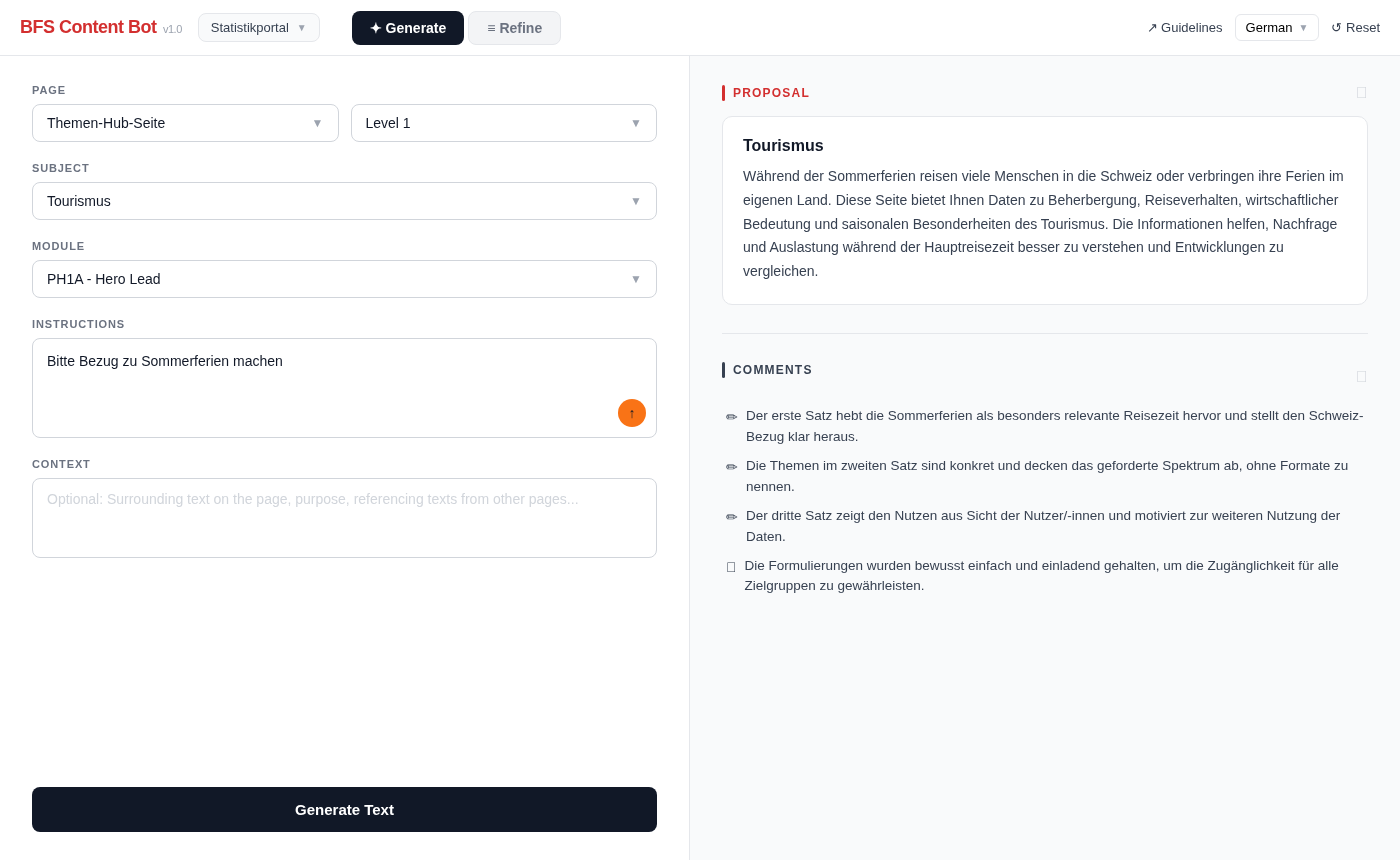The height and width of the screenshot is (860, 1400).
Task: Click the copy icon beside the PROPOSAL heading
Action: 1361,92
